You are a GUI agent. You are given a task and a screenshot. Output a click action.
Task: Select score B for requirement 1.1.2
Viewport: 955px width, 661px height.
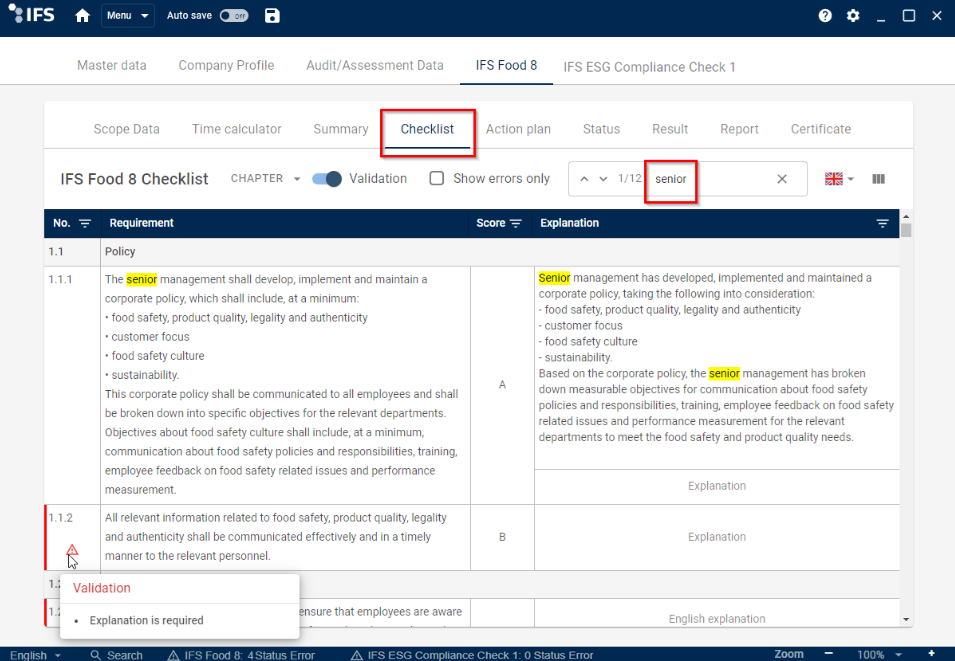(502, 537)
